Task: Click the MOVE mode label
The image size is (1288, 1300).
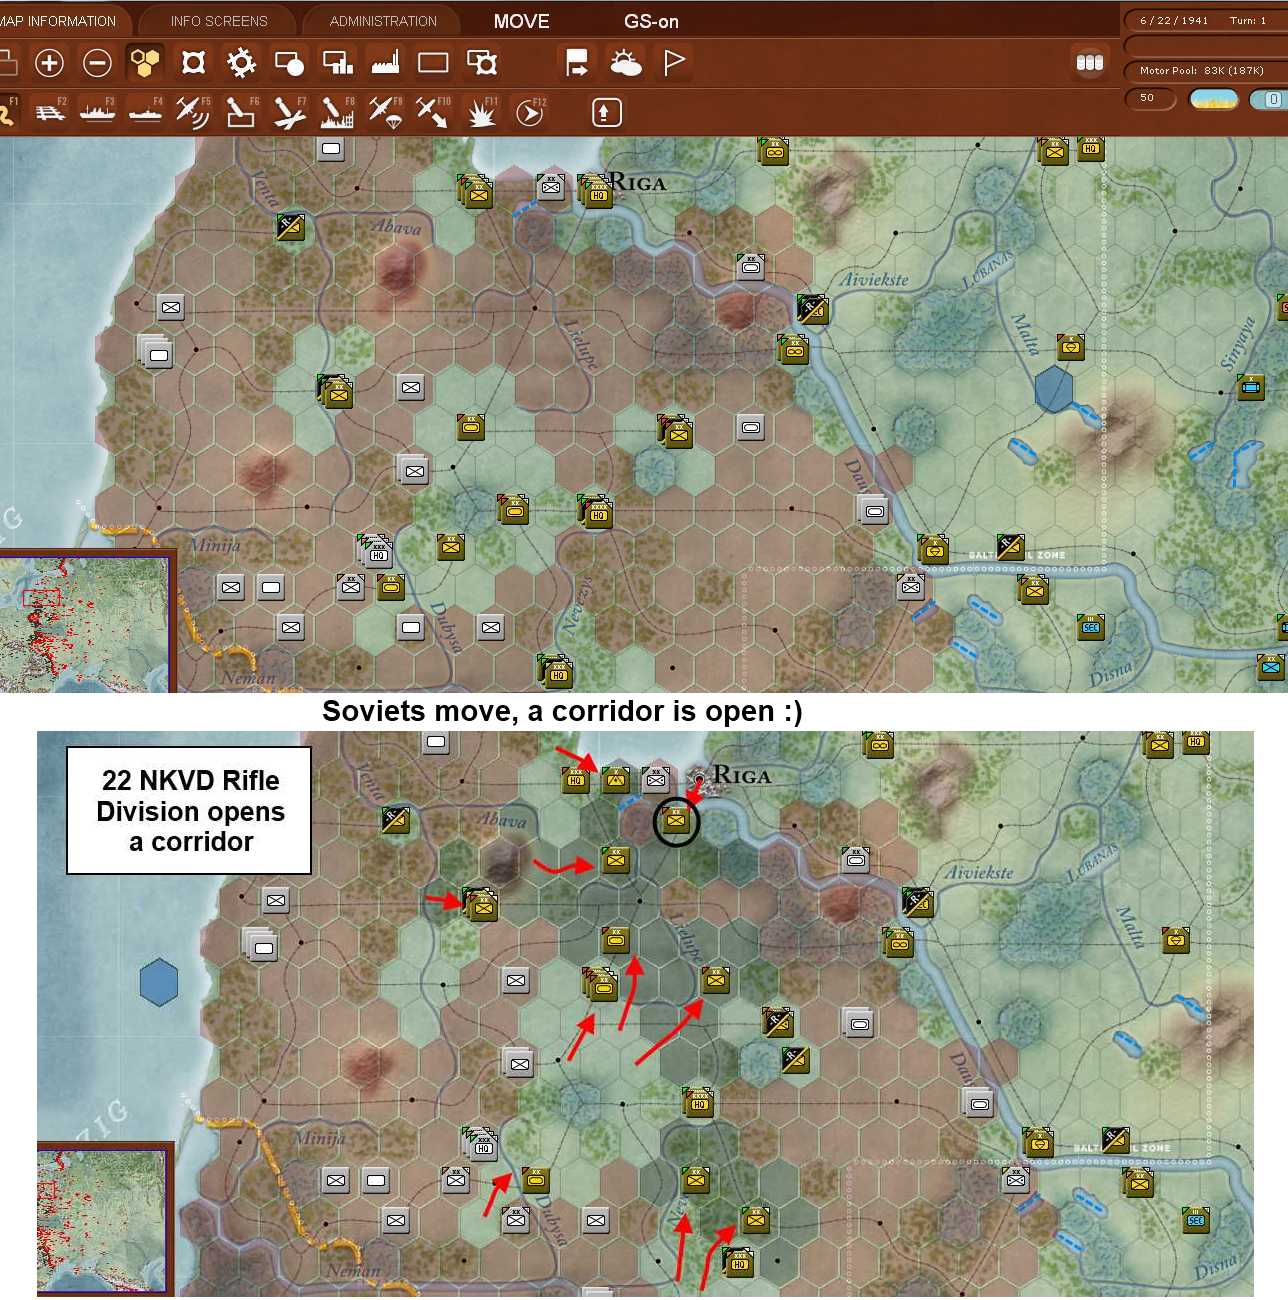Action: [x=521, y=21]
